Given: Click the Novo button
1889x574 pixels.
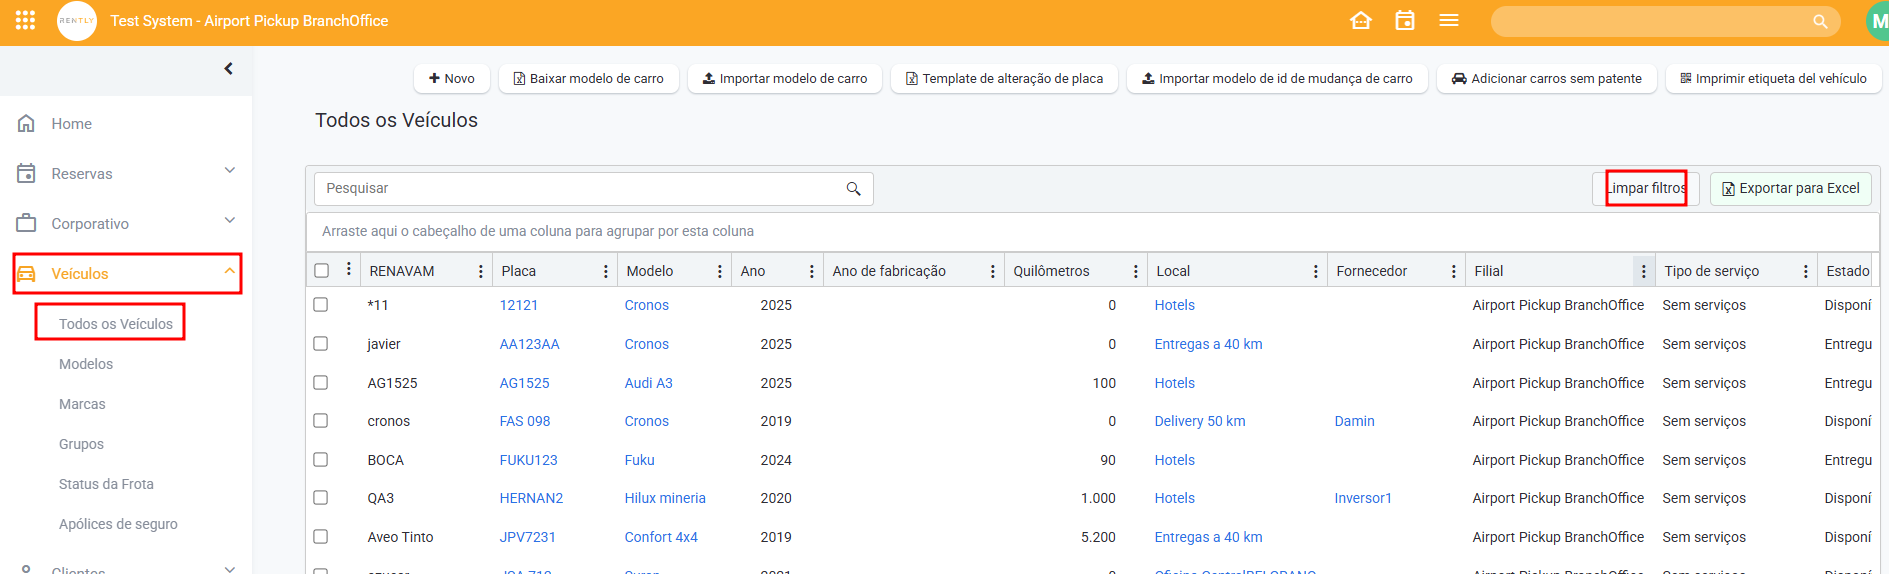Looking at the screenshot, I should pyautogui.click(x=451, y=79).
